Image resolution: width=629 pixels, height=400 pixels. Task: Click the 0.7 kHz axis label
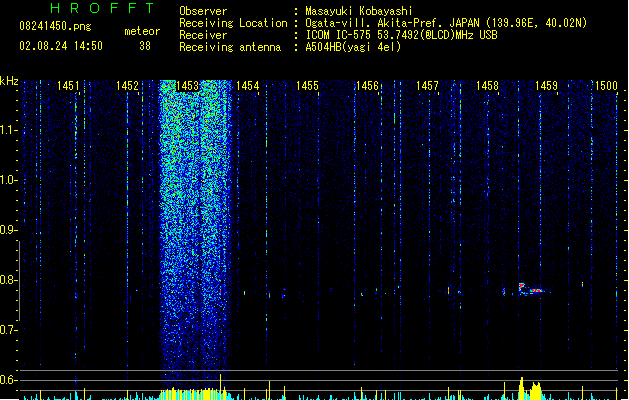[x=8, y=330]
